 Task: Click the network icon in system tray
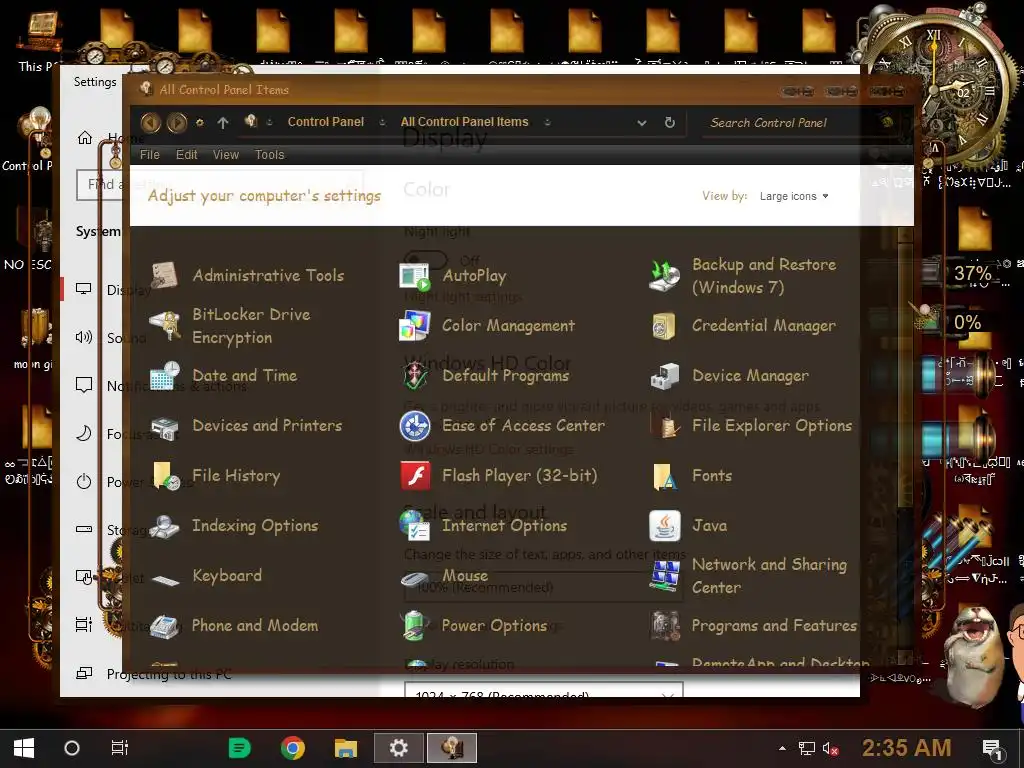click(x=807, y=748)
